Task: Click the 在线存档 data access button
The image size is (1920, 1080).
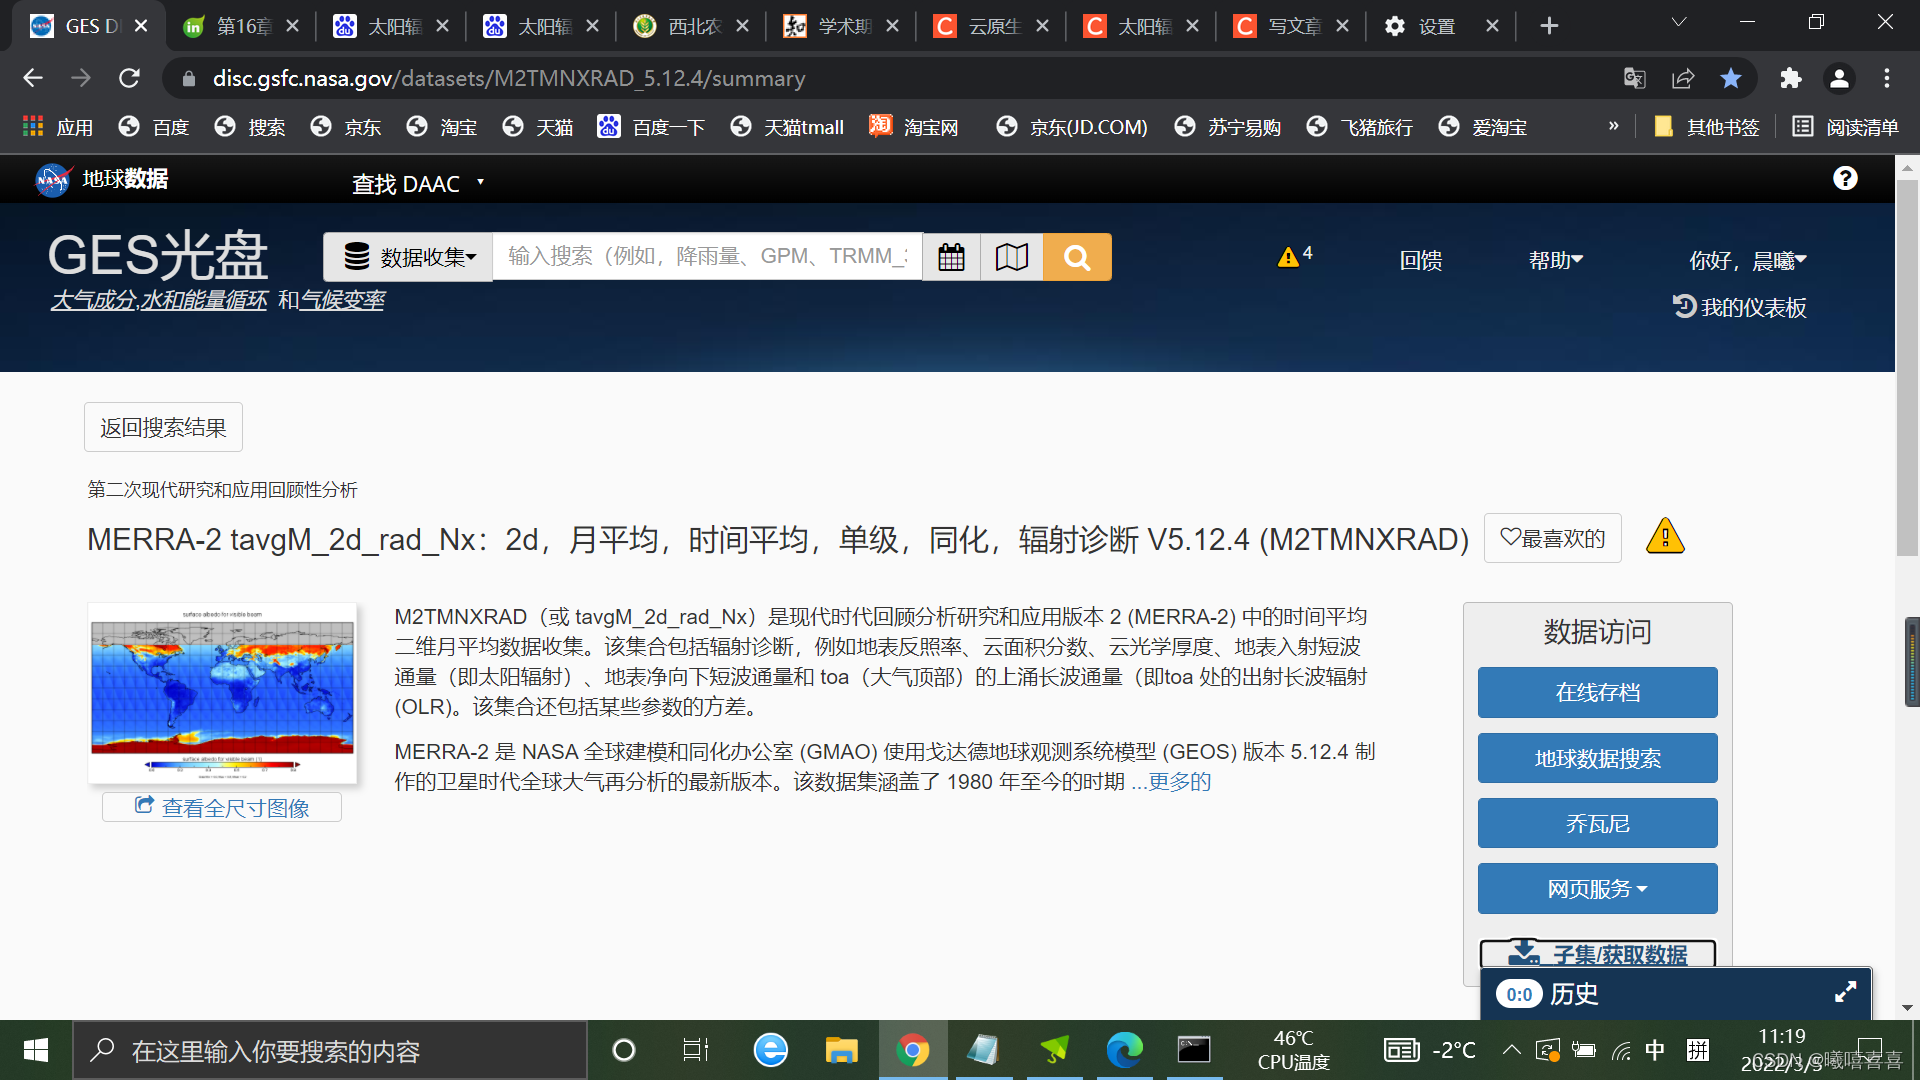Action: (1597, 692)
